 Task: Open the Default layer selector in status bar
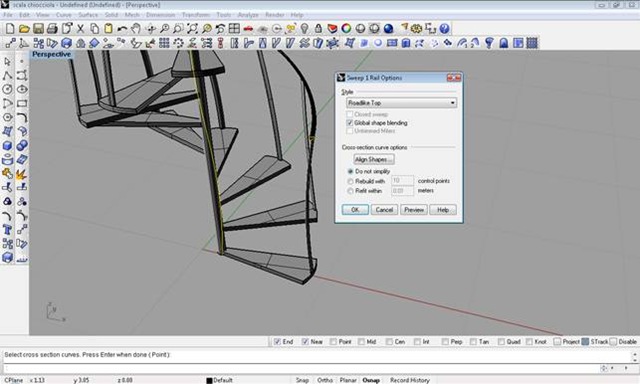(x=220, y=380)
